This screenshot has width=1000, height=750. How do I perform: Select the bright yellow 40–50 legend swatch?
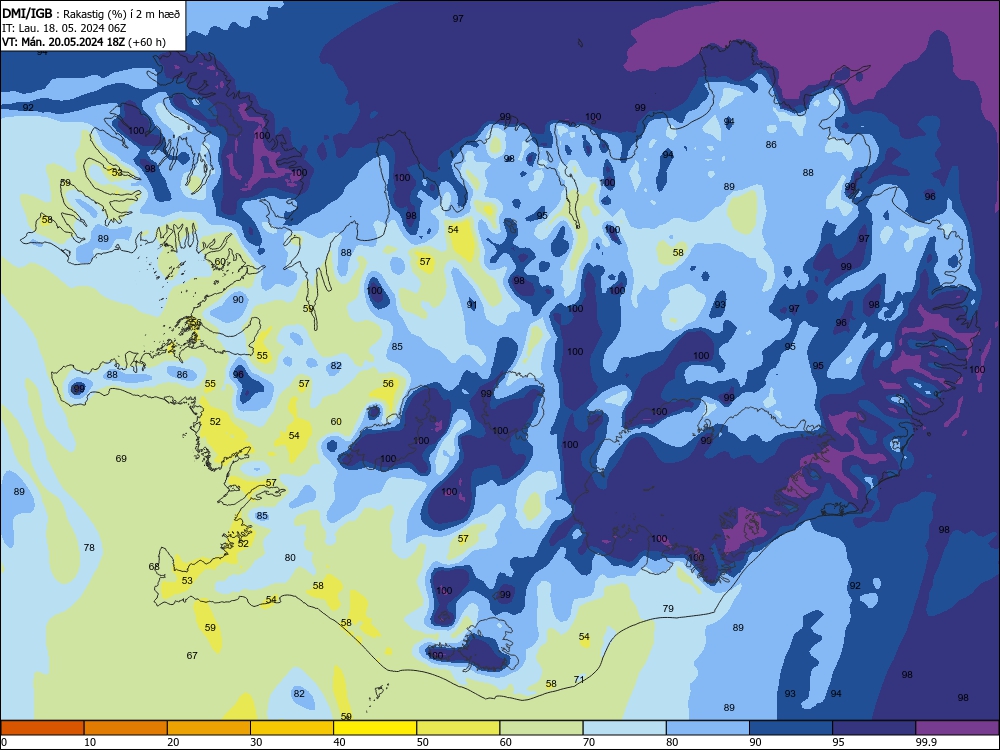point(375,728)
